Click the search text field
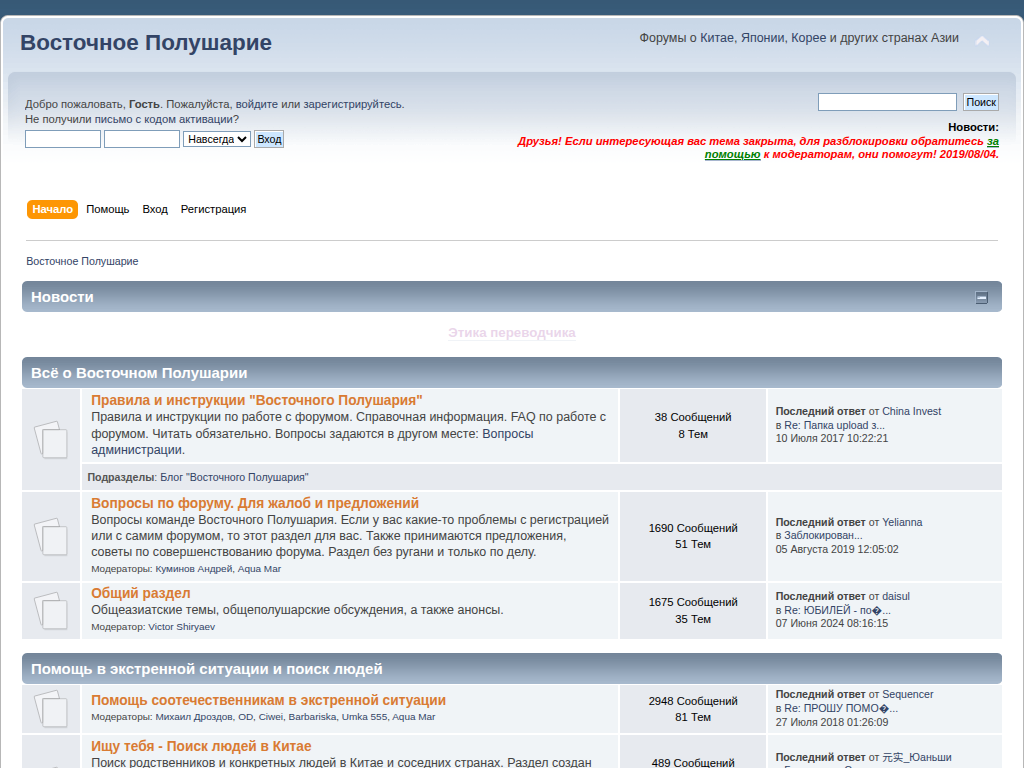The height and width of the screenshot is (768, 1024). click(x=887, y=102)
